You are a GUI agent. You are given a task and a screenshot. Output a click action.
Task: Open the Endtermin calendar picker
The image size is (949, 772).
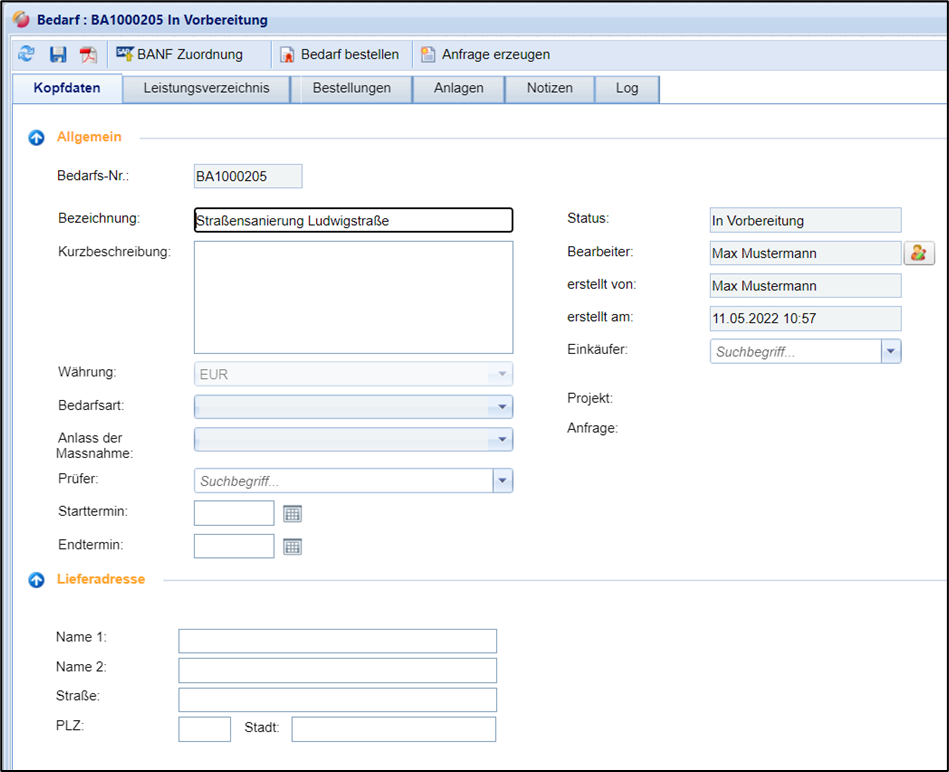click(292, 547)
